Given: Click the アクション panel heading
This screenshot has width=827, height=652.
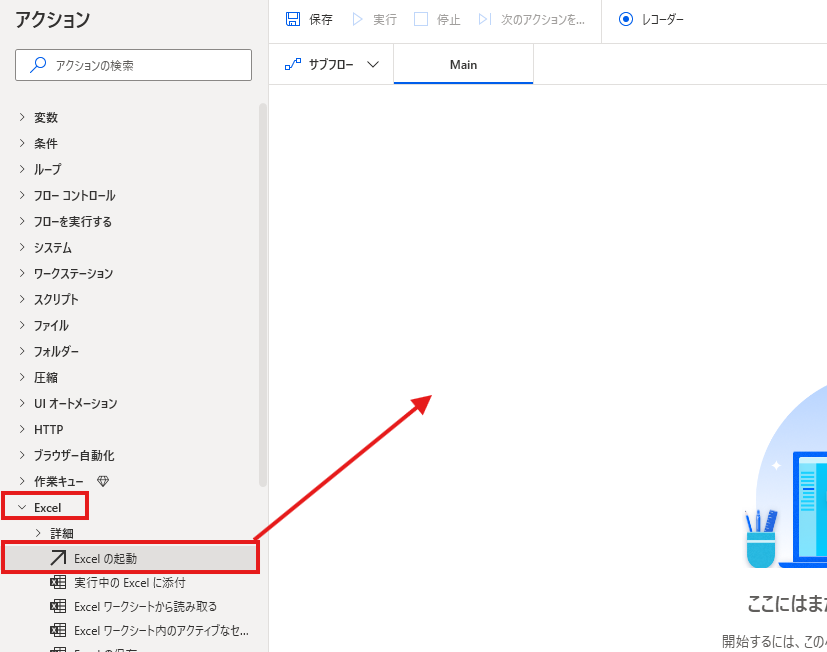Looking at the screenshot, I should click(x=52, y=20).
